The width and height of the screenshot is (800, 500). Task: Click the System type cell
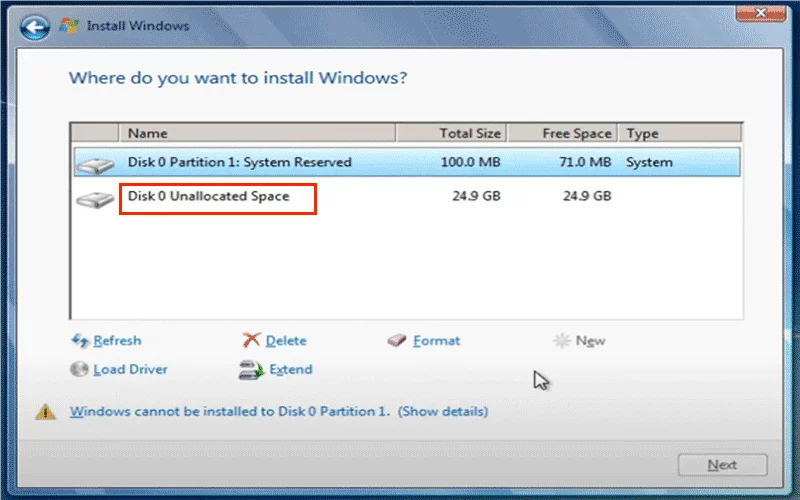(x=649, y=162)
